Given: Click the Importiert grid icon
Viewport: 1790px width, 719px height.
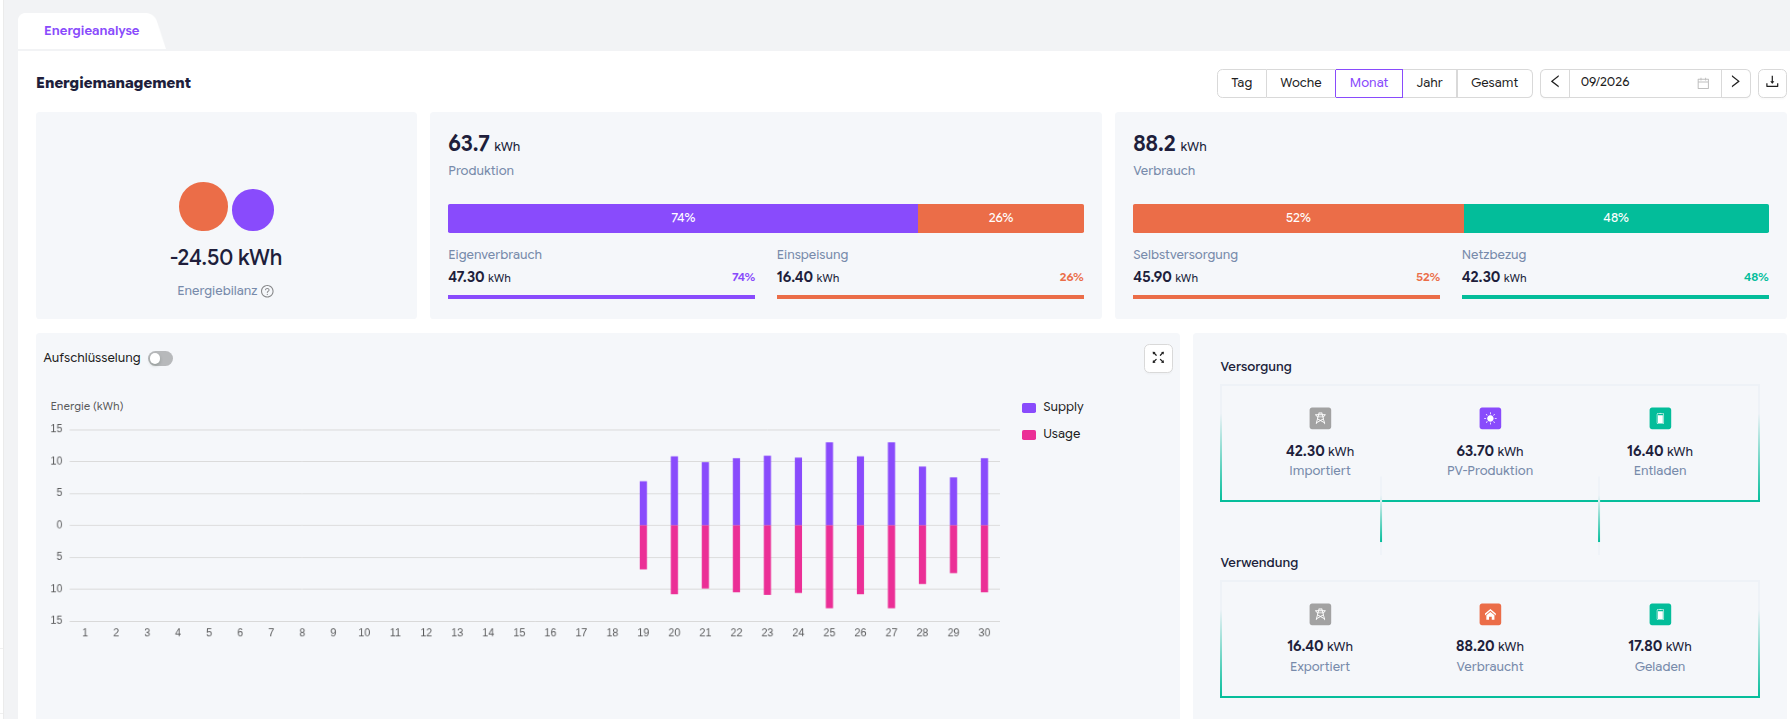Looking at the screenshot, I should (x=1320, y=418).
